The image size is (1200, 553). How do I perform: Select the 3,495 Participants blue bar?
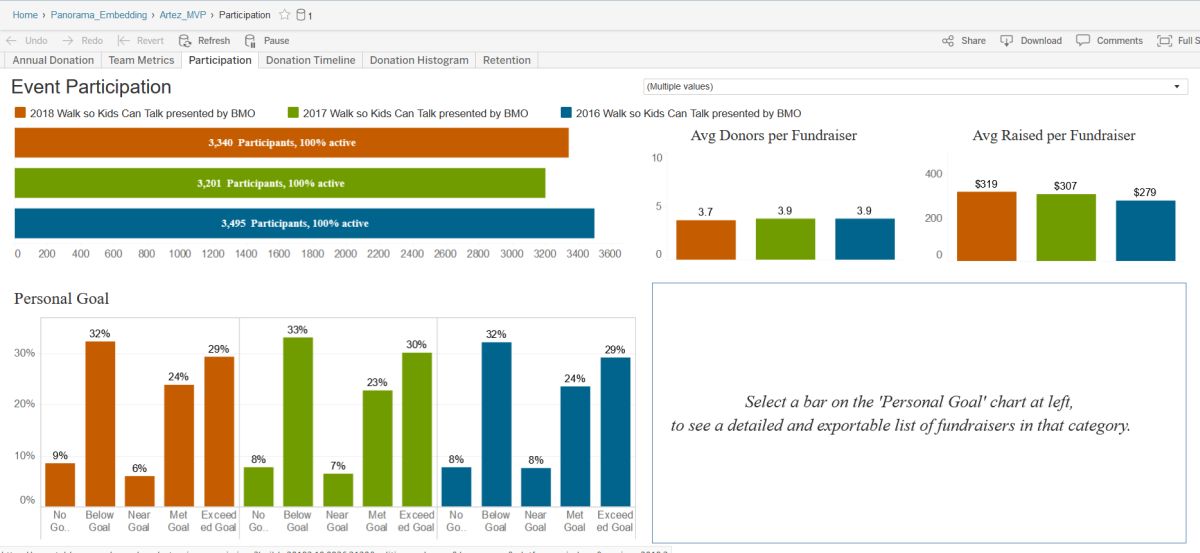[304, 223]
